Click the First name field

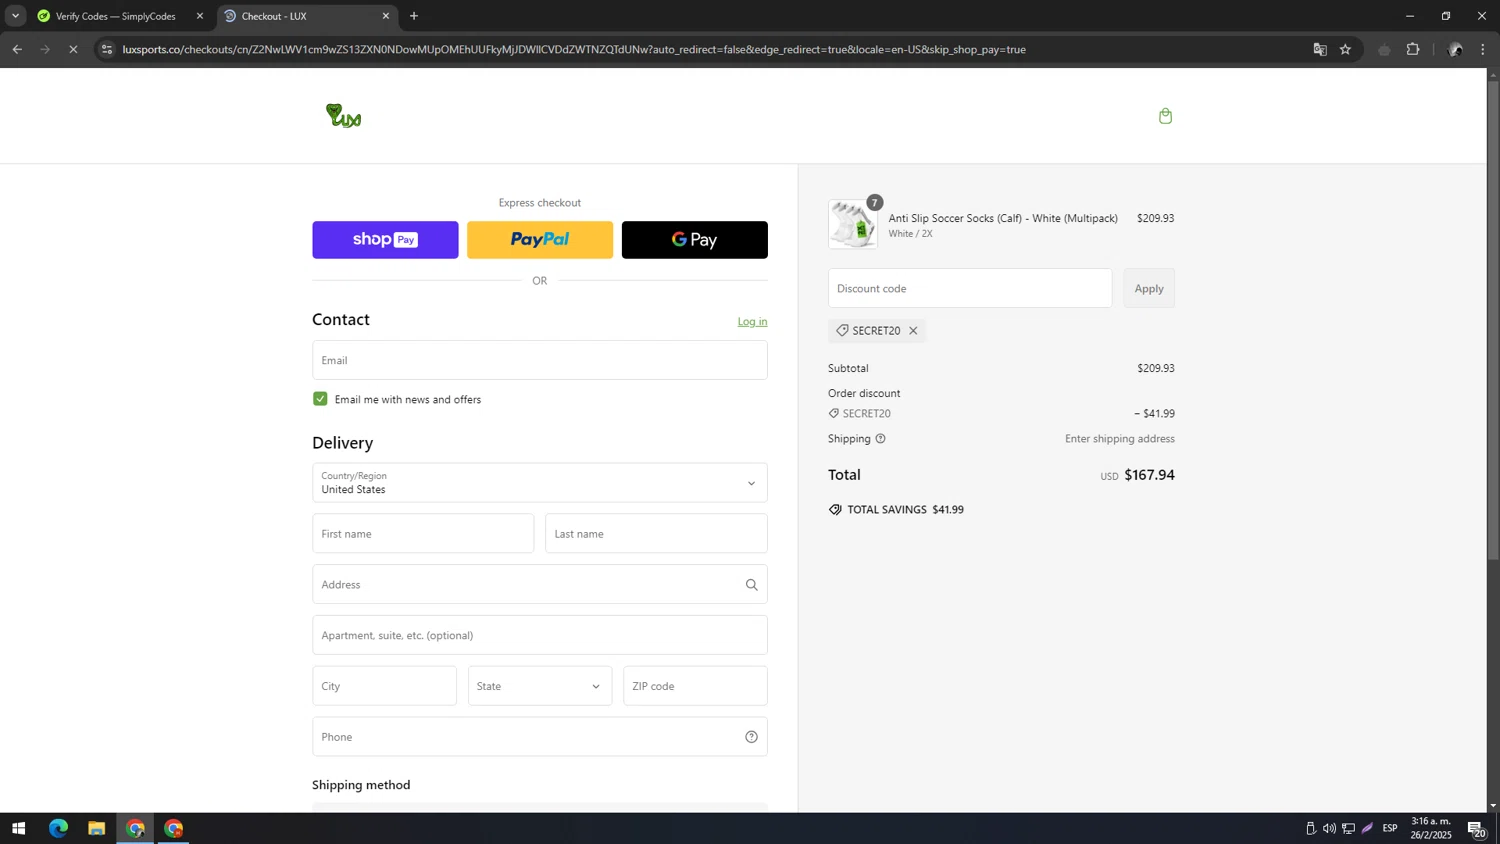[x=423, y=534]
